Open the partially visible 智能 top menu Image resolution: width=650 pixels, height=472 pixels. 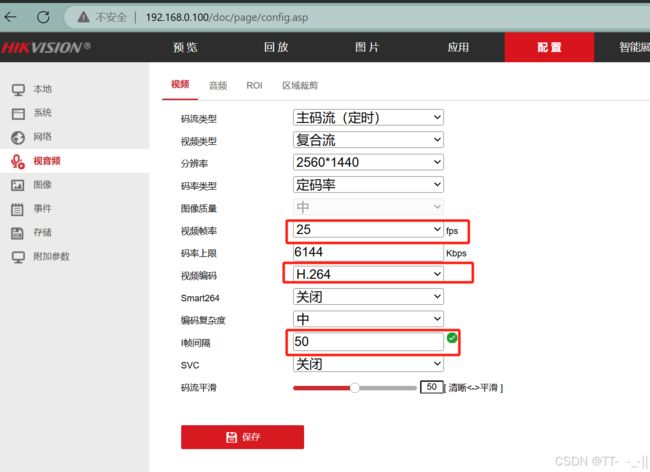(x=634, y=47)
